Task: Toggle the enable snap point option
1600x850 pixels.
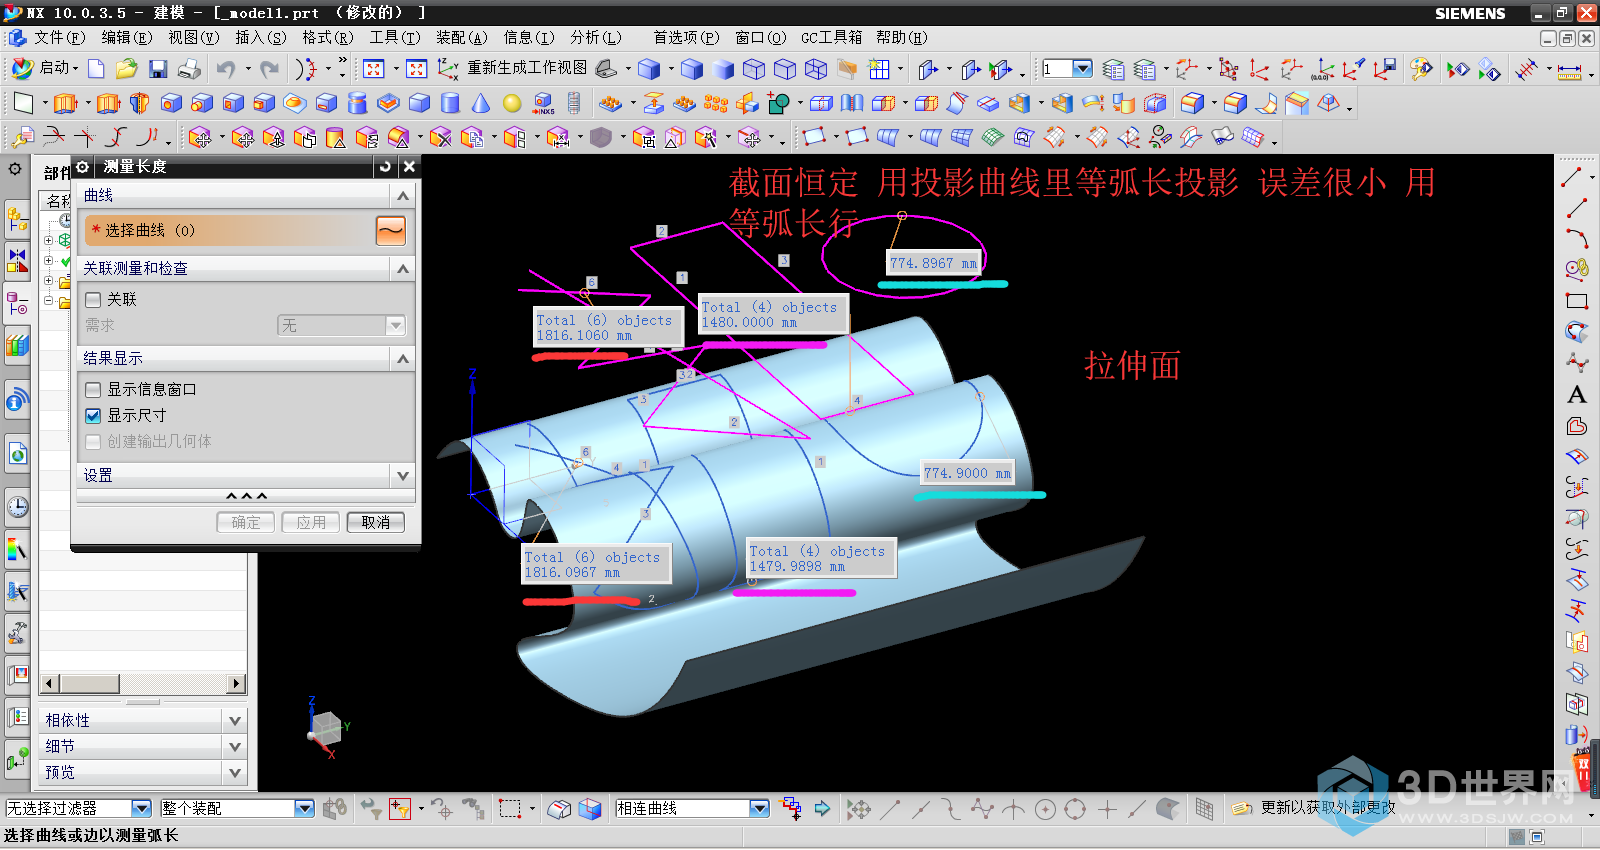Action: [x=858, y=809]
